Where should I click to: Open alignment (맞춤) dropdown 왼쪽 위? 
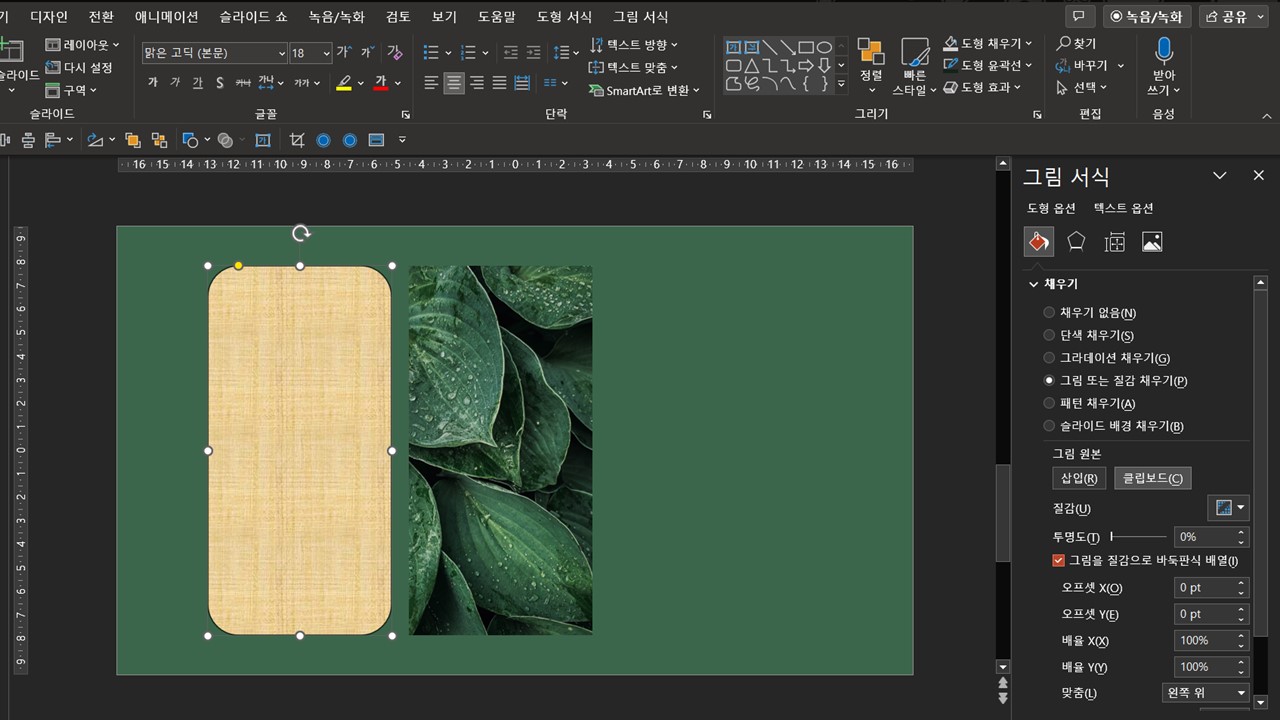(1205, 693)
